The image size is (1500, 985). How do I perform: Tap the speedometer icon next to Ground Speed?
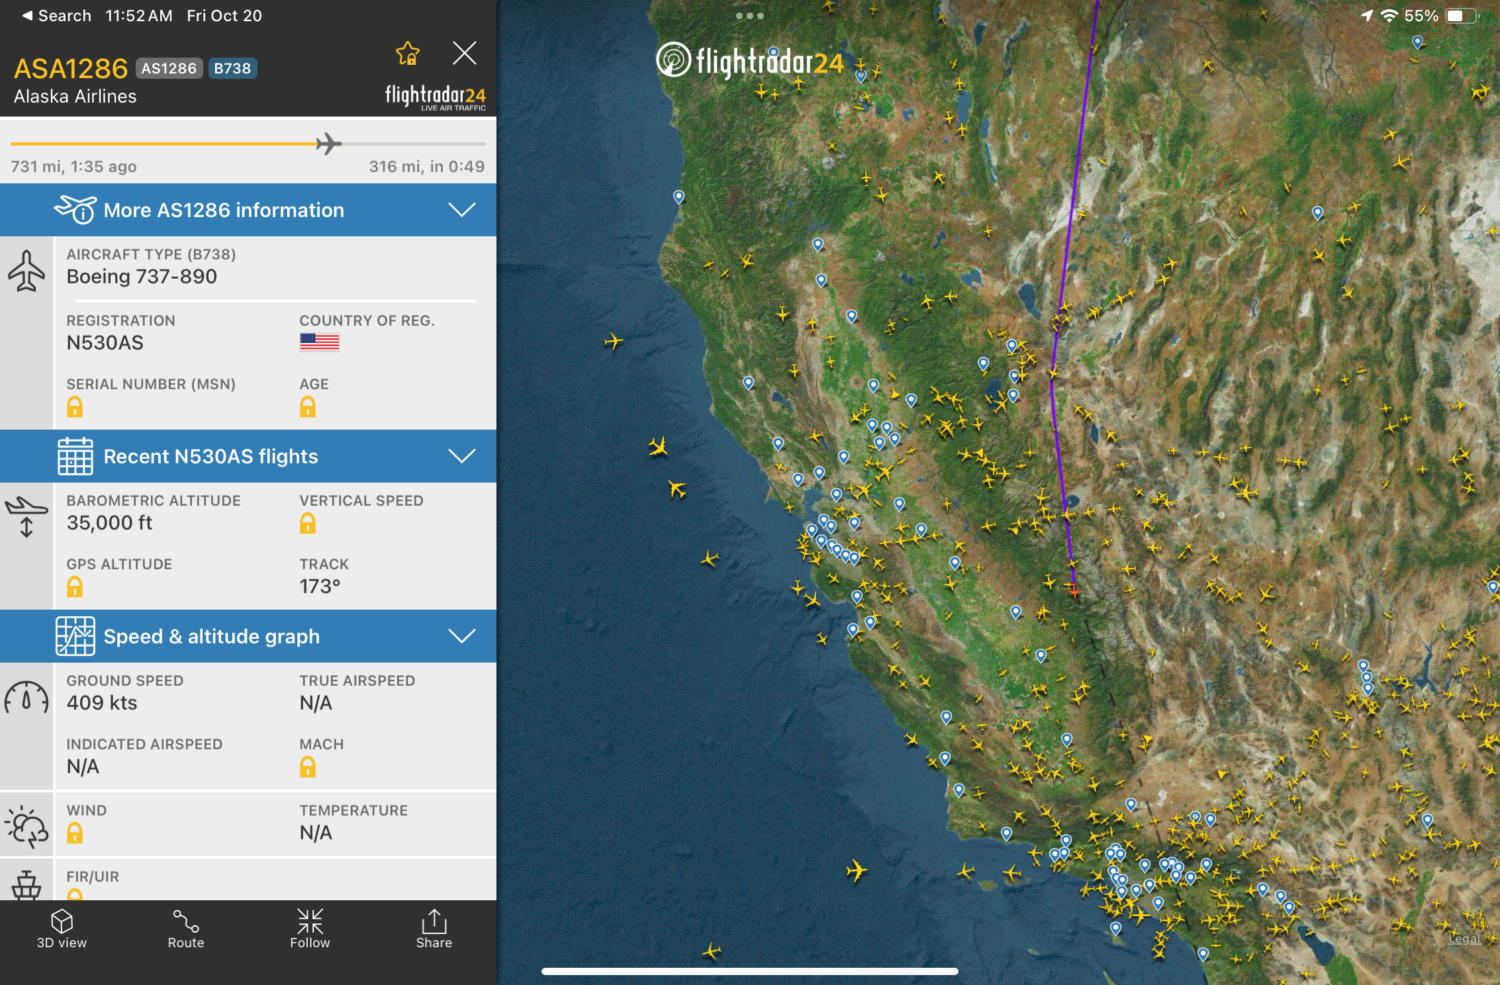pos(26,698)
